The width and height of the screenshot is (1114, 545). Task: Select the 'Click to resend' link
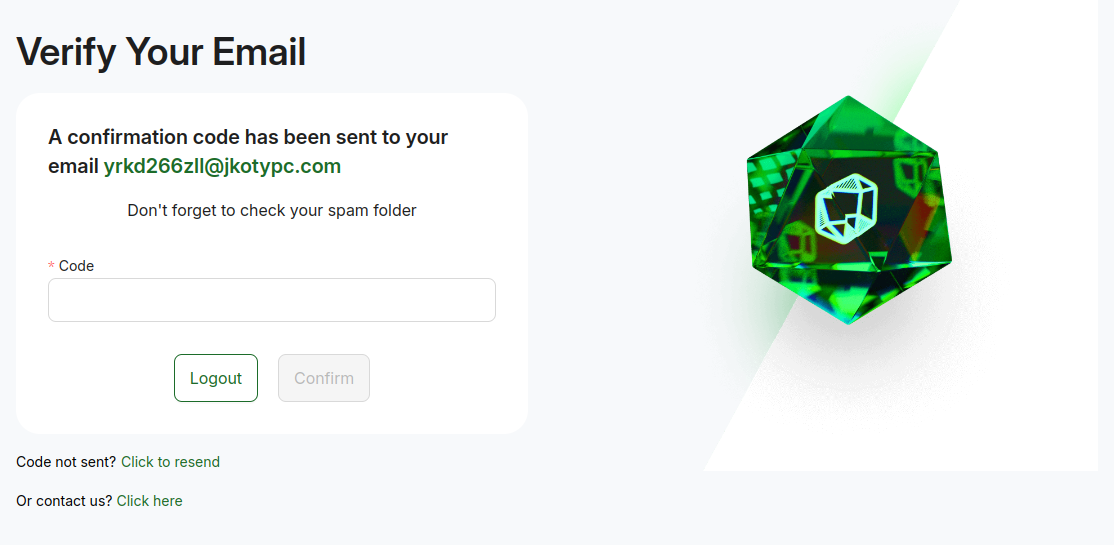[x=171, y=462]
